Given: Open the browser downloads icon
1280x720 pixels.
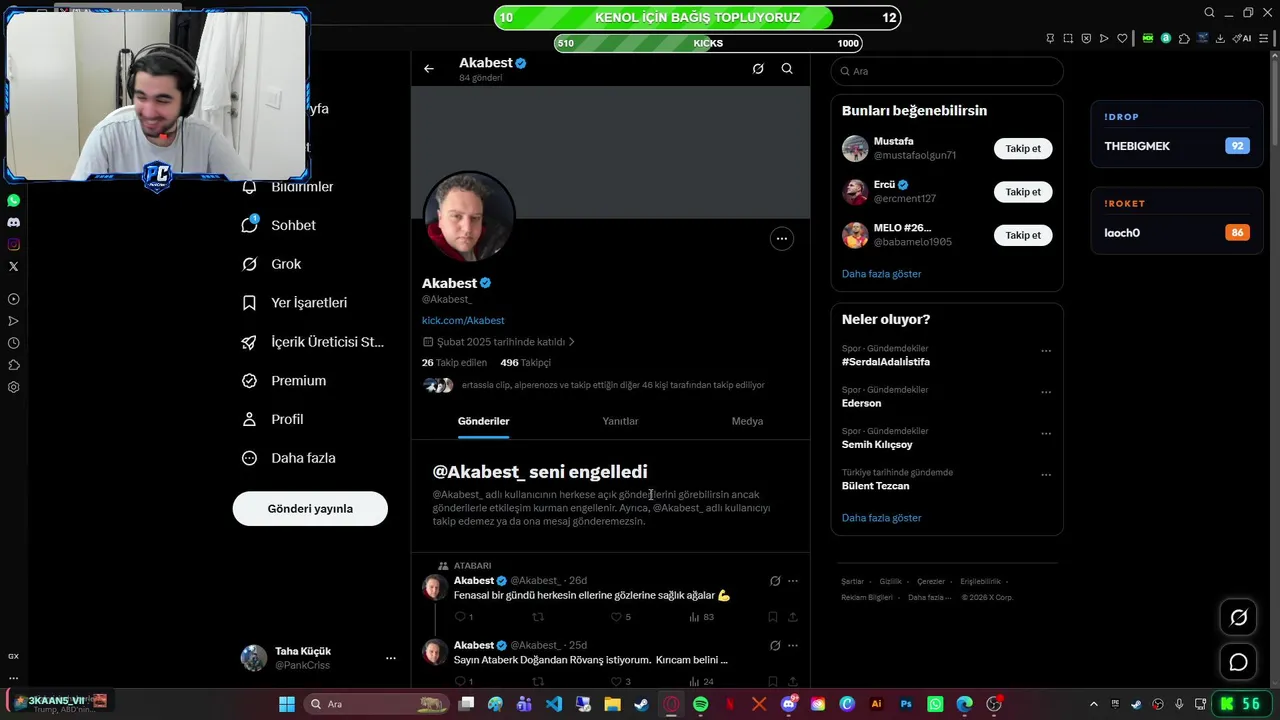Looking at the screenshot, I should click(1220, 38).
